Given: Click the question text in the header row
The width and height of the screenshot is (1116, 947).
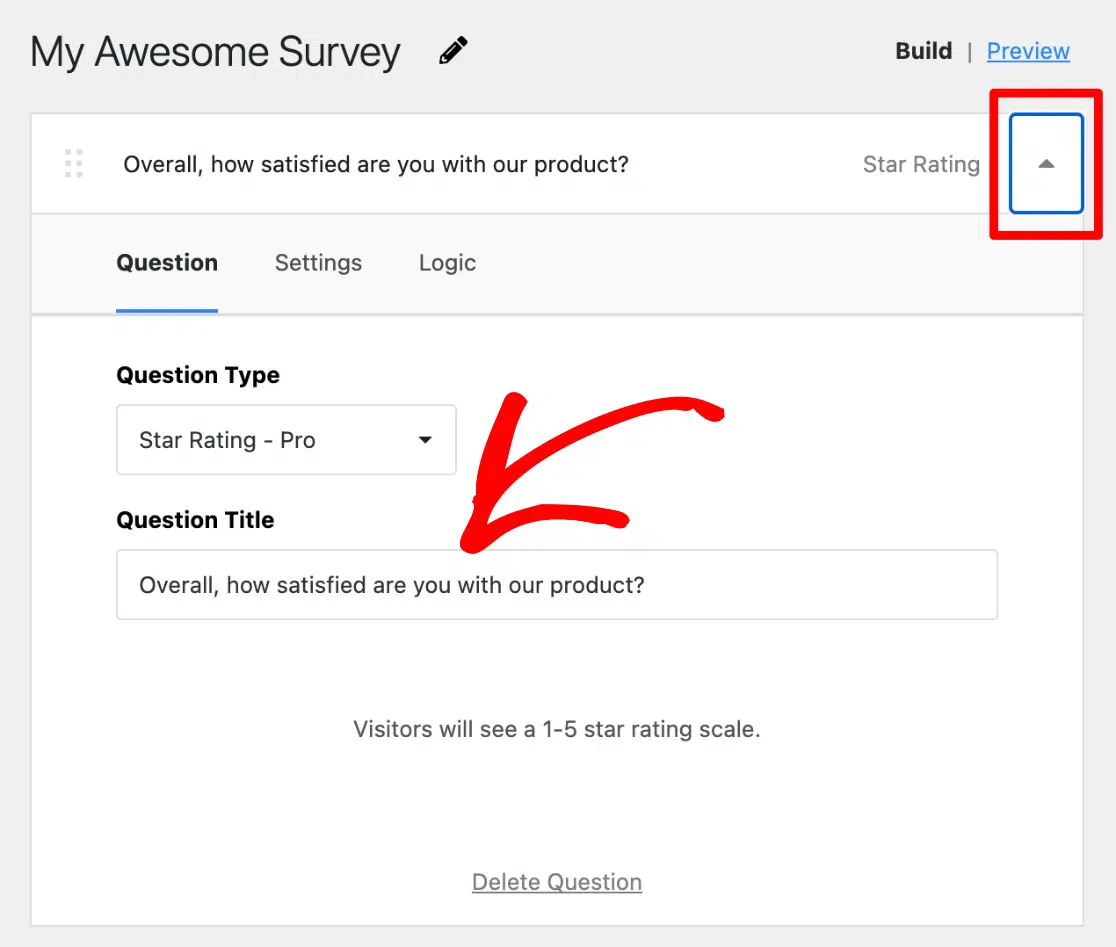Looking at the screenshot, I should [376, 164].
